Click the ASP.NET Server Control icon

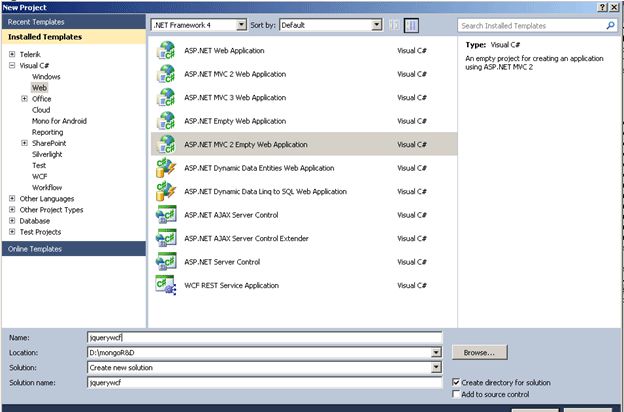point(166,262)
